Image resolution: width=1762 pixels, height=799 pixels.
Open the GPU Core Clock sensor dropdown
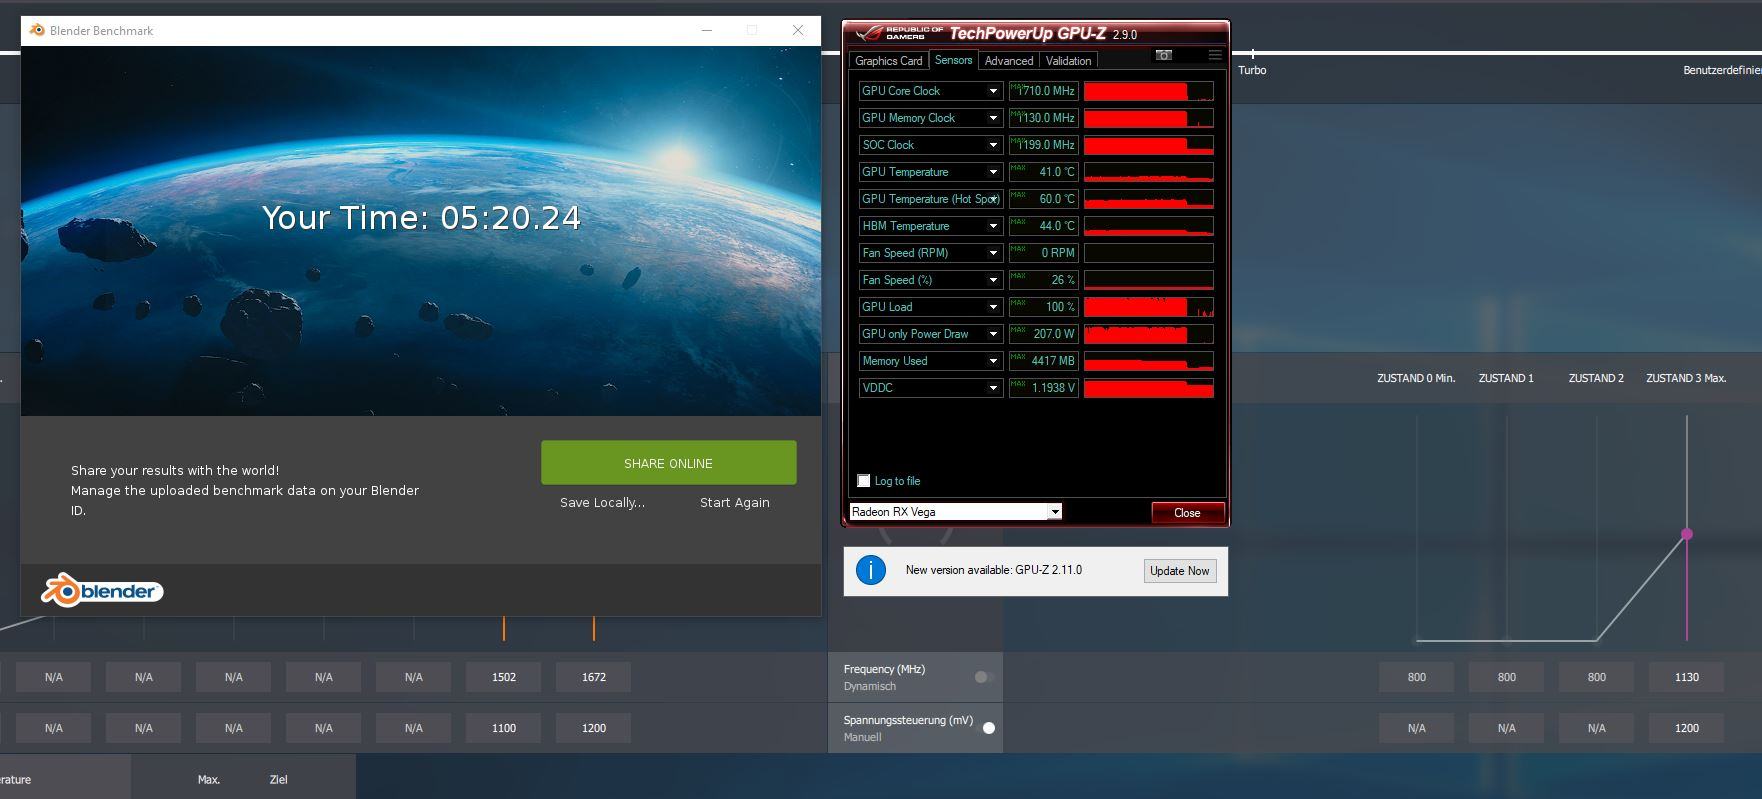tap(993, 91)
